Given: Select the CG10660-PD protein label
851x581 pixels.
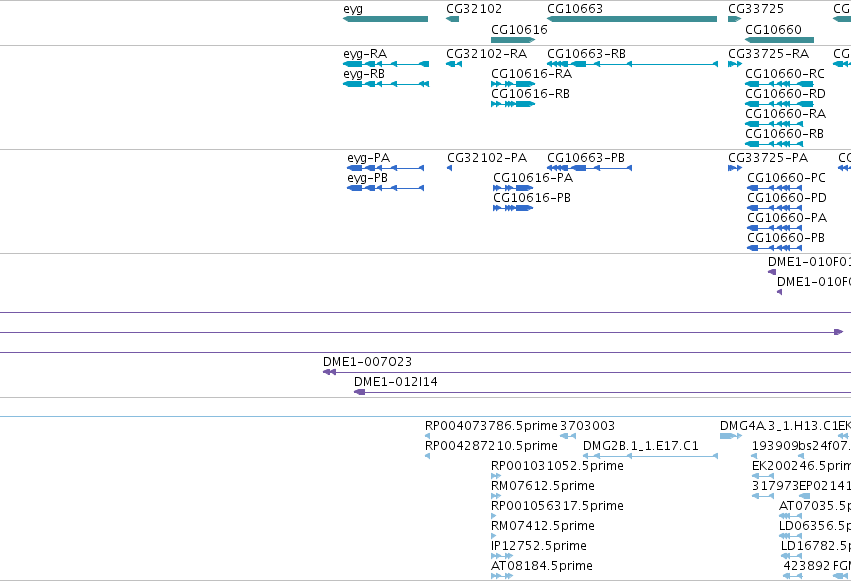Looking at the screenshot, I should tap(787, 198).
